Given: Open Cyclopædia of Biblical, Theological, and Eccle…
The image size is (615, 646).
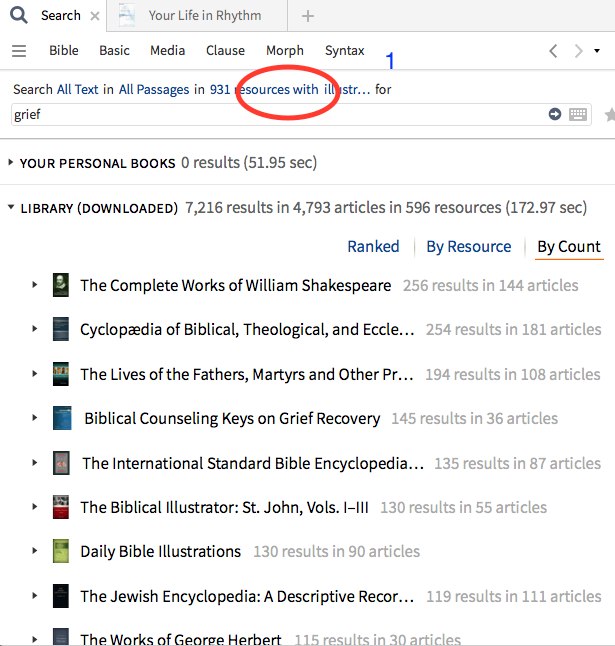Looking at the screenshot, I should (247, 330).
